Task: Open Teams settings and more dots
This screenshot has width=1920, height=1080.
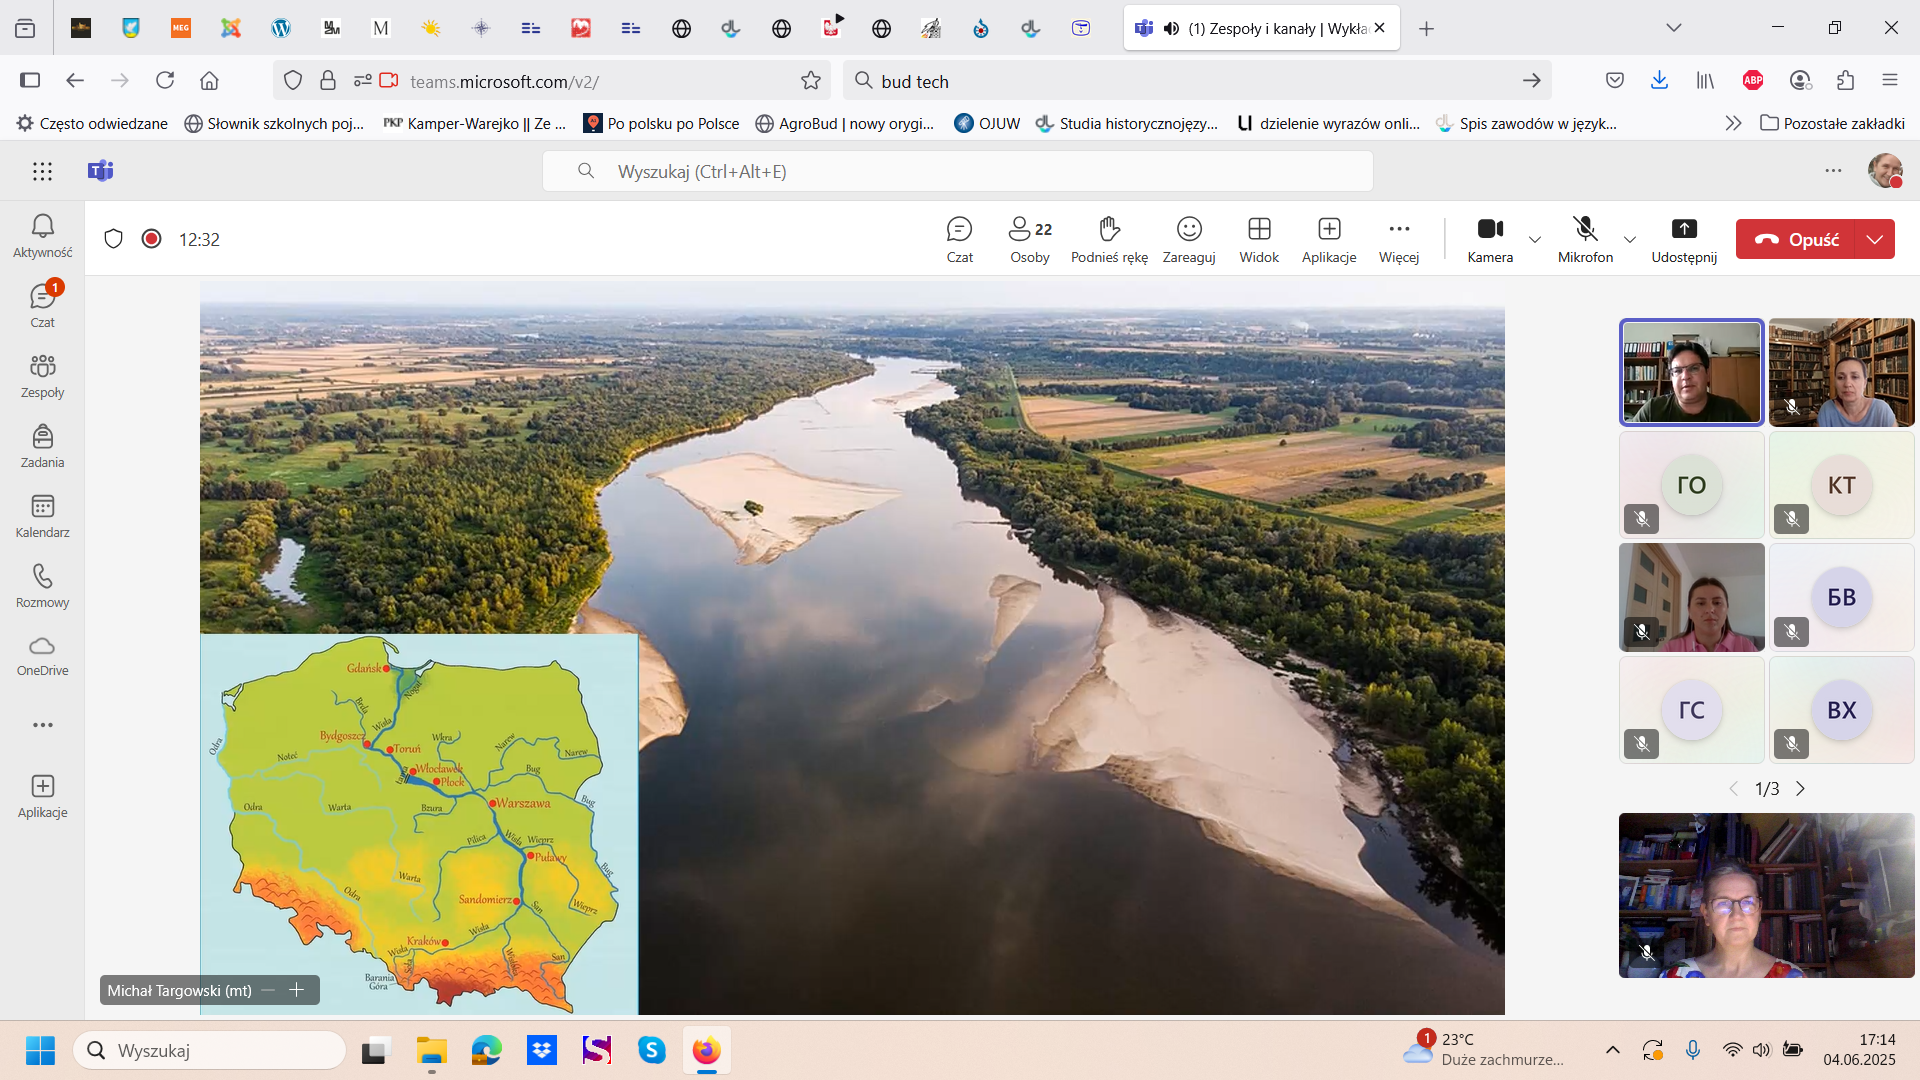Action: [1833, 171]
